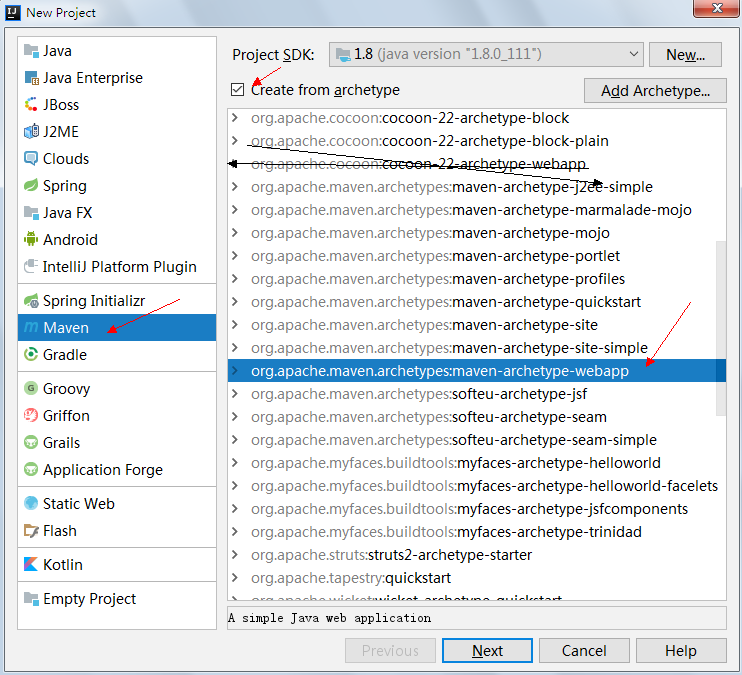The width and height of the screenshot is (742, 675).
Task: Expand maven-archetype-quickstart node
Action: coord(235,302)
